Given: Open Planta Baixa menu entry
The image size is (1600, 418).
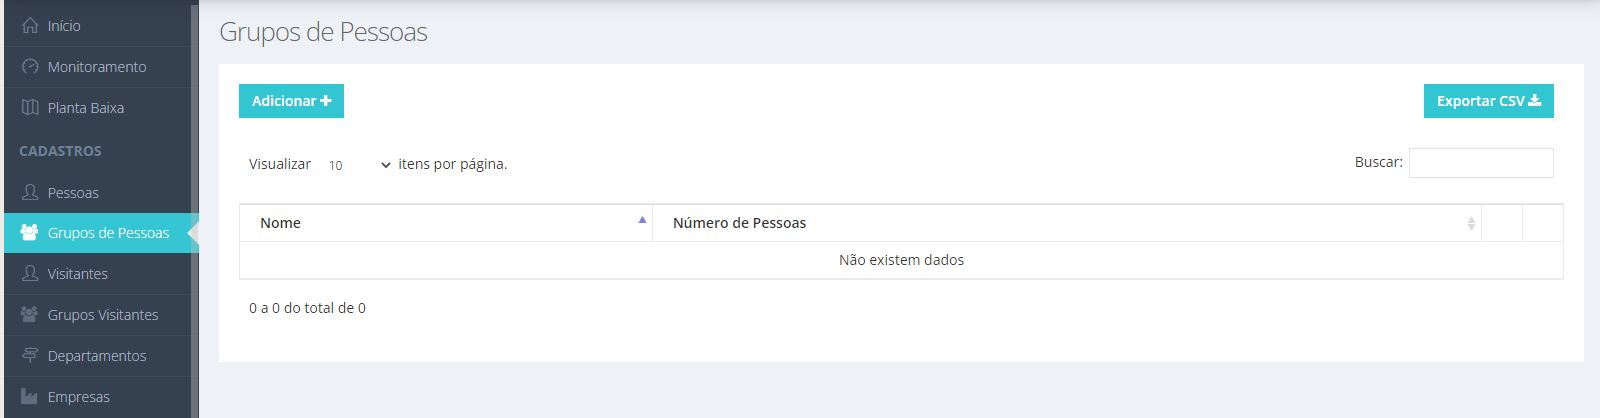Looking at the screenshot, I should click(x=98, y=108).
